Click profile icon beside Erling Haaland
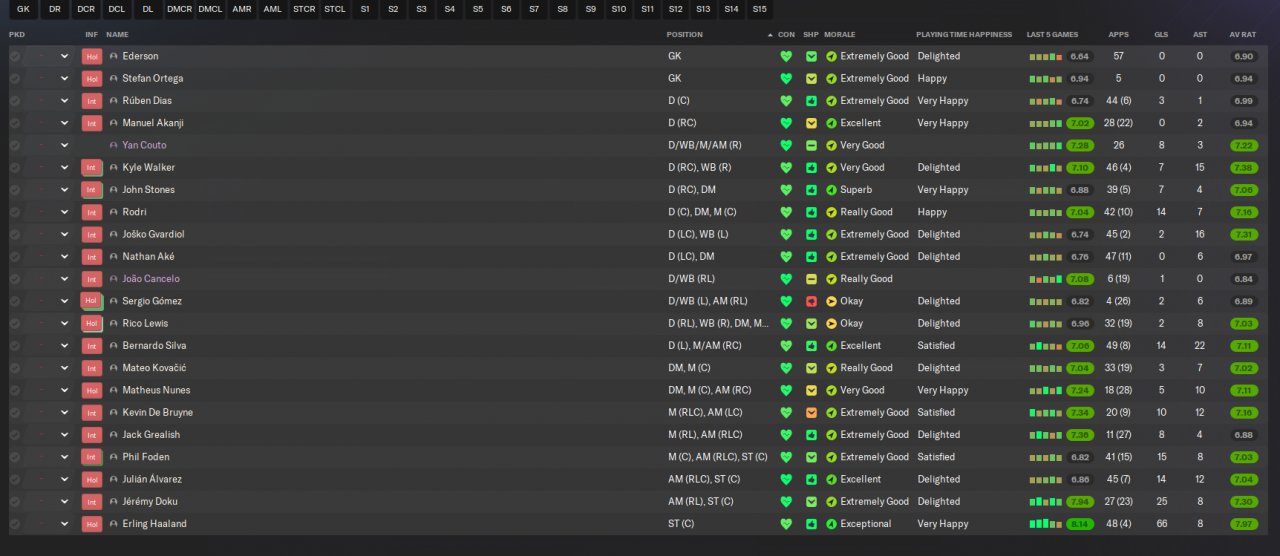Viewport: 1280px width, 556px height. click(x=114, y=524)
